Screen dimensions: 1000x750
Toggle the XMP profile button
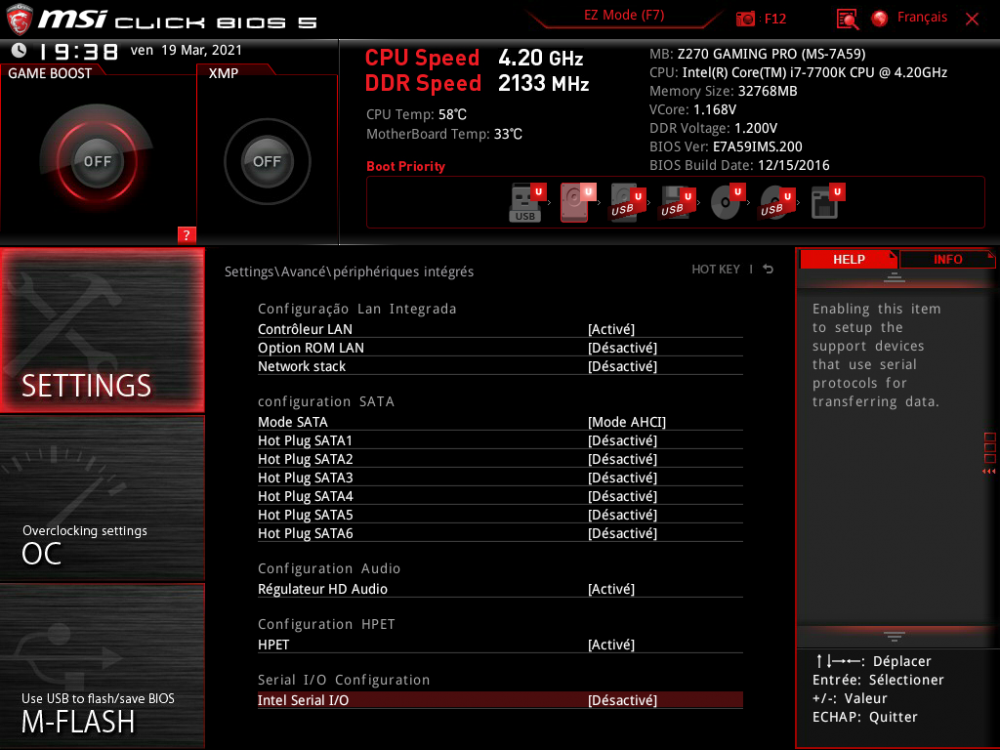[x=267, y=161]
